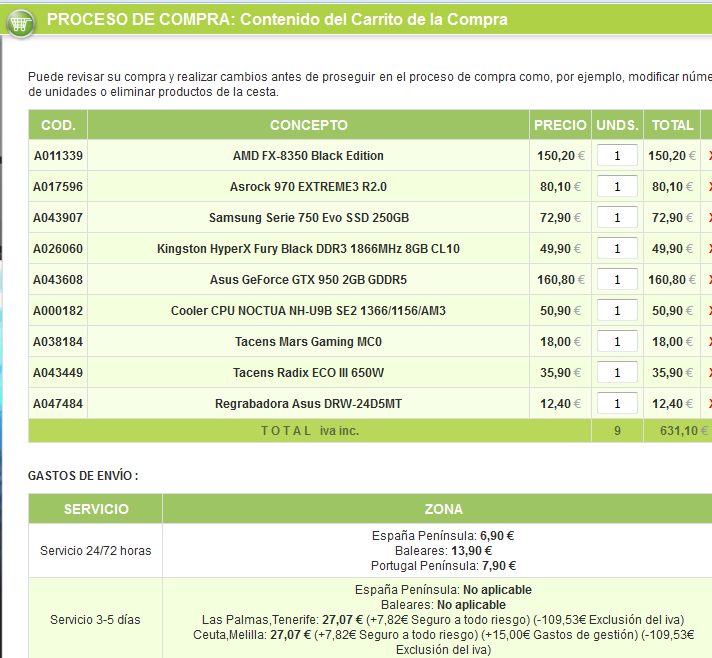Select product code A011339
This screenshot has height=658, width=712.
(x=58, y=156)
